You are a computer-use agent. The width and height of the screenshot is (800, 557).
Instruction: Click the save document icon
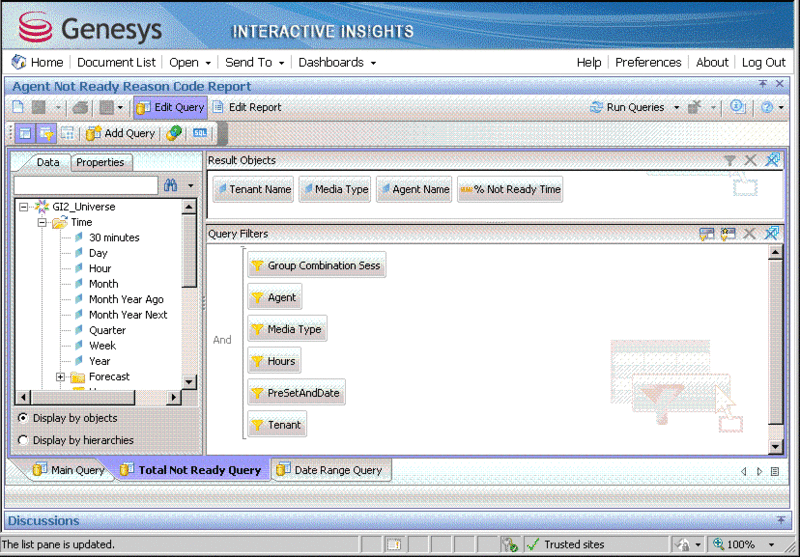(x=39, y=107)
